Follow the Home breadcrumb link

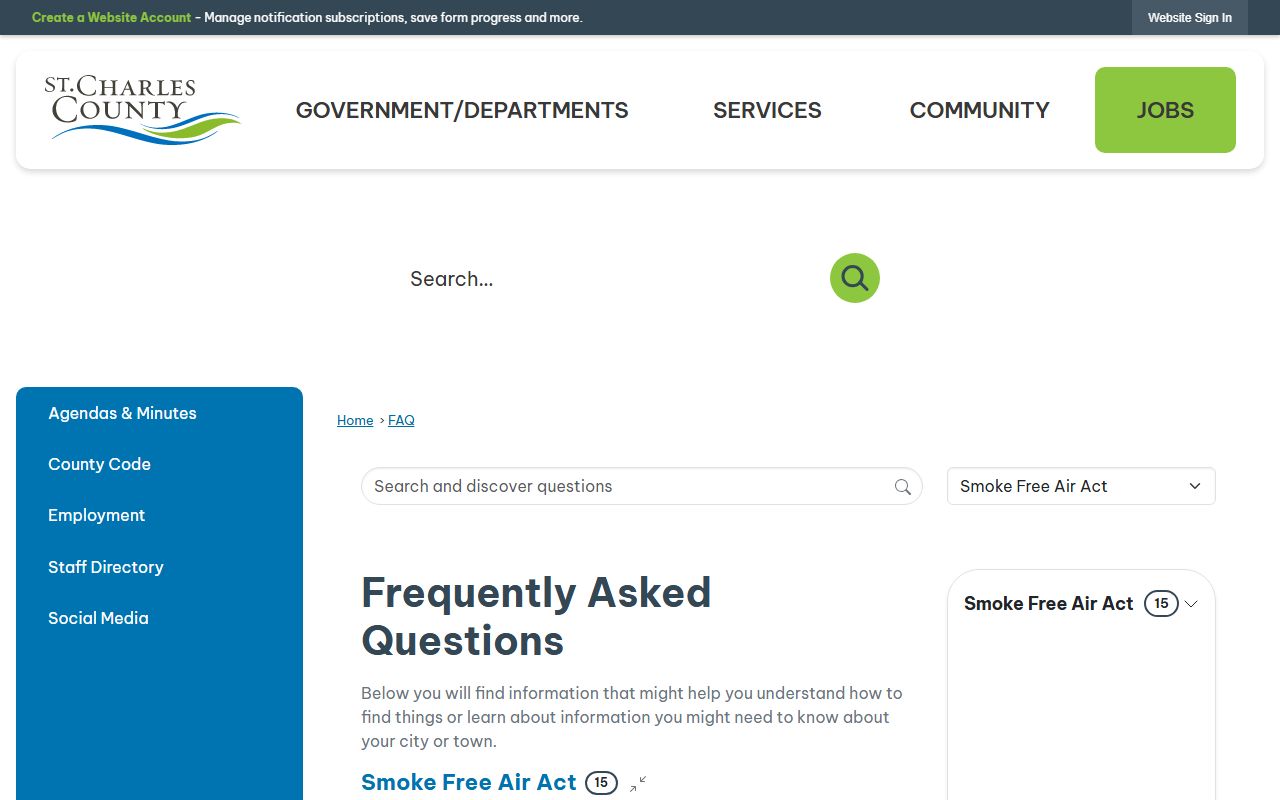(x=355, y=421)
